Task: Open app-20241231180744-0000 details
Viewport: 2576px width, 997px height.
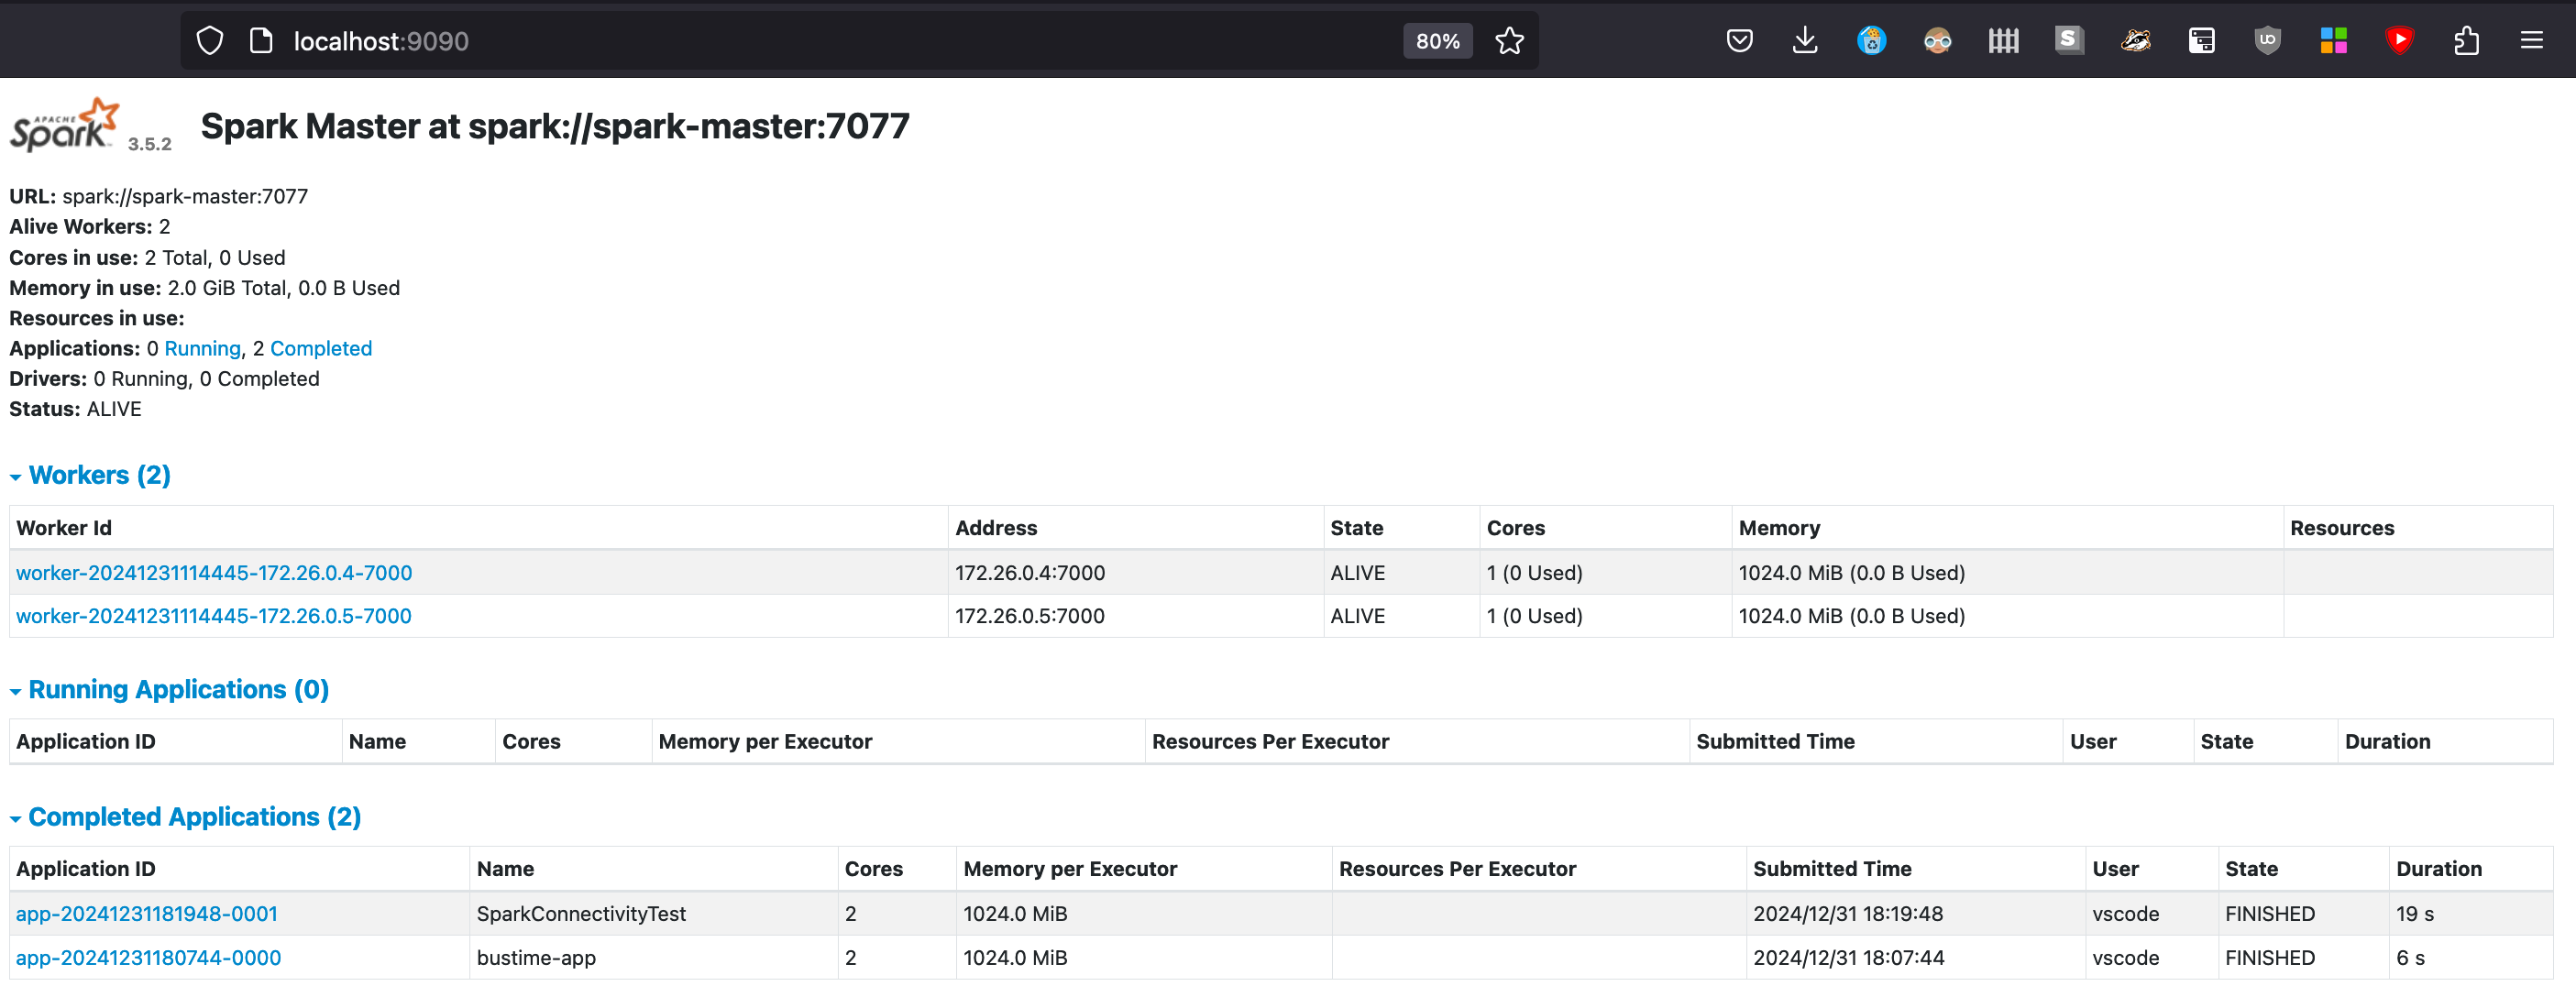Action: pyautogui.click(x=148, y=958)
